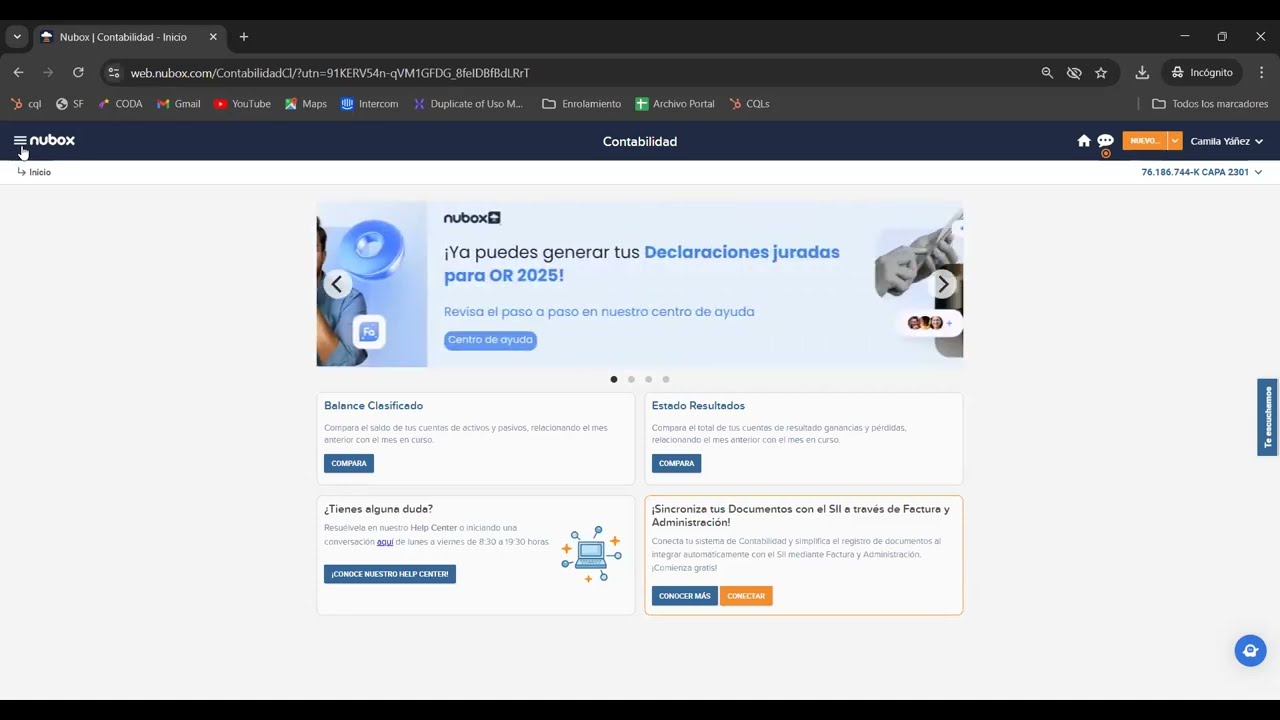
Task: Click CONOCER MÁS button
Action: (685, 596)
